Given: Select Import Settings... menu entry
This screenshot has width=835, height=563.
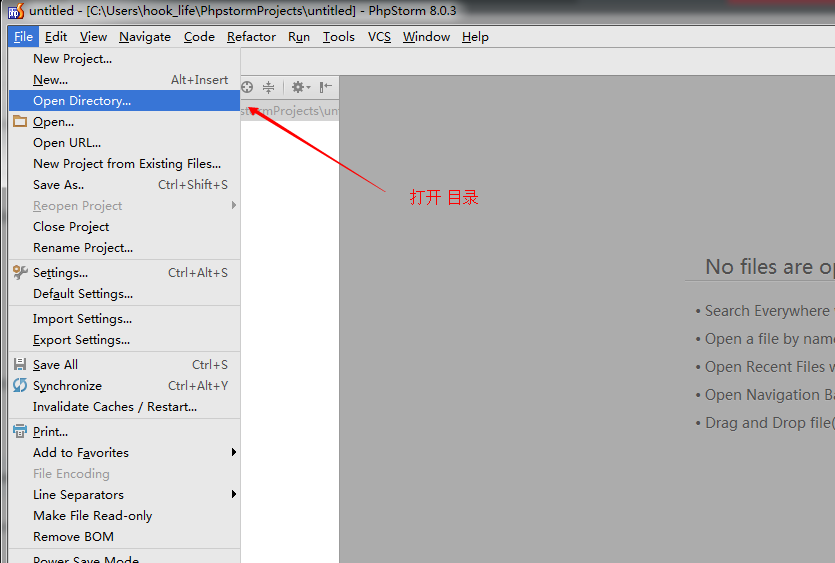Looking at the screenshot, I should pos(125,319).
